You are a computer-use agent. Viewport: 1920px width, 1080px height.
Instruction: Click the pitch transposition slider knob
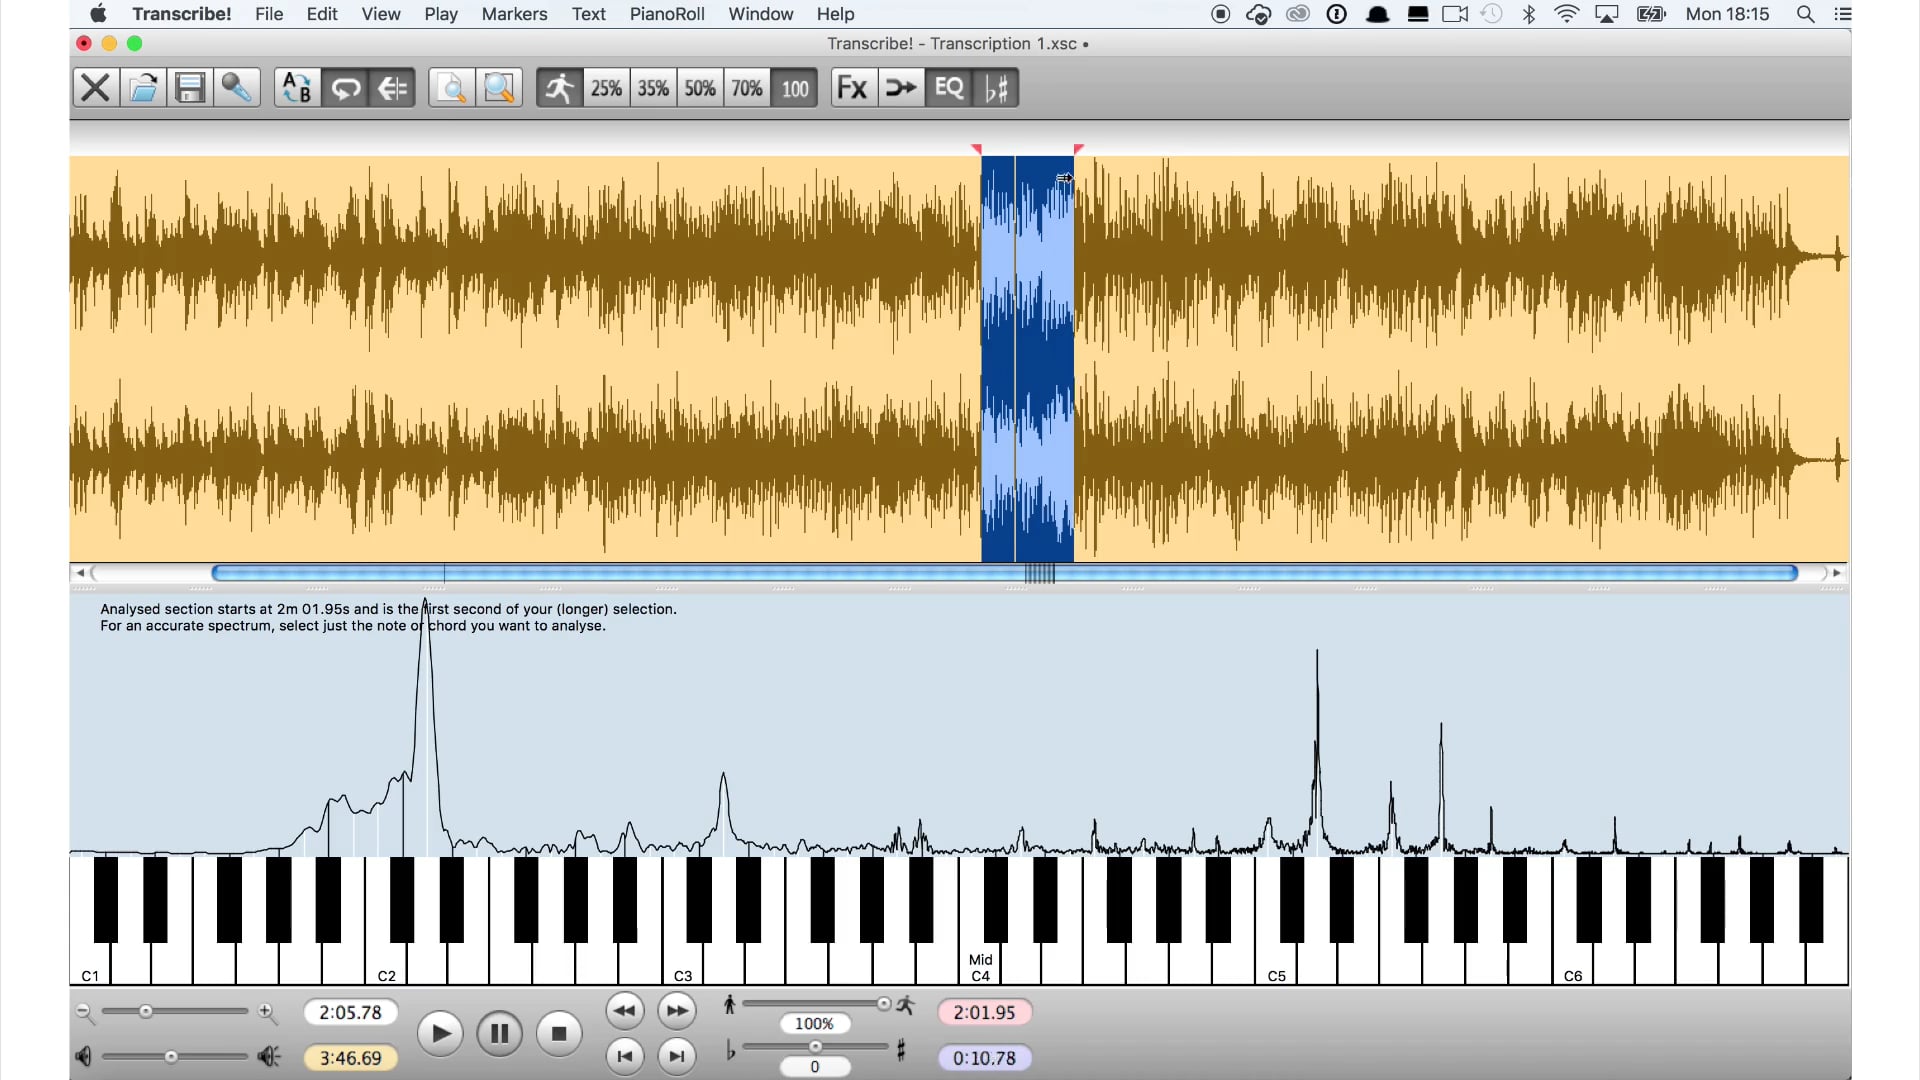tap(816, 1047)
